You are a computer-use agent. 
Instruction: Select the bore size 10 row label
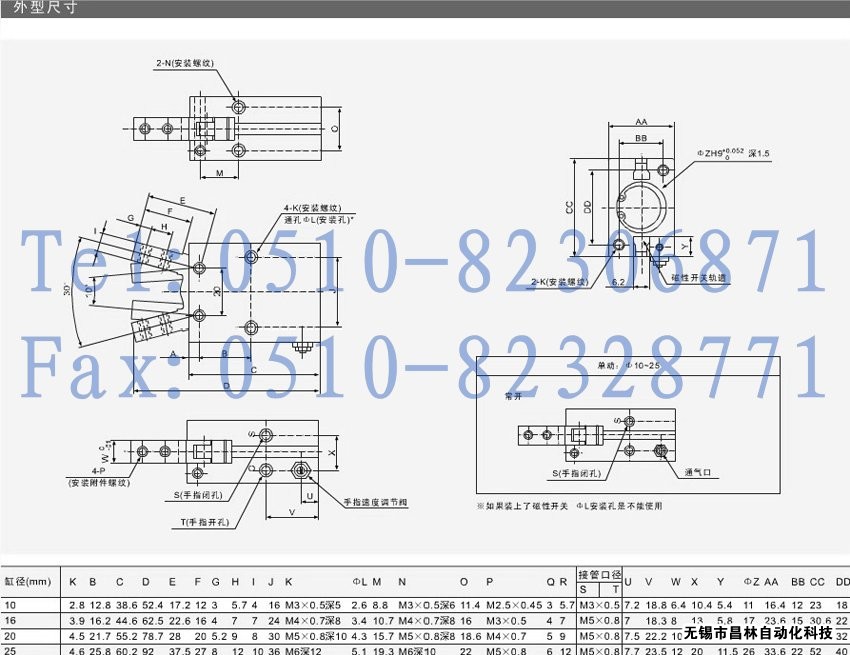click(x=10, y=605)
